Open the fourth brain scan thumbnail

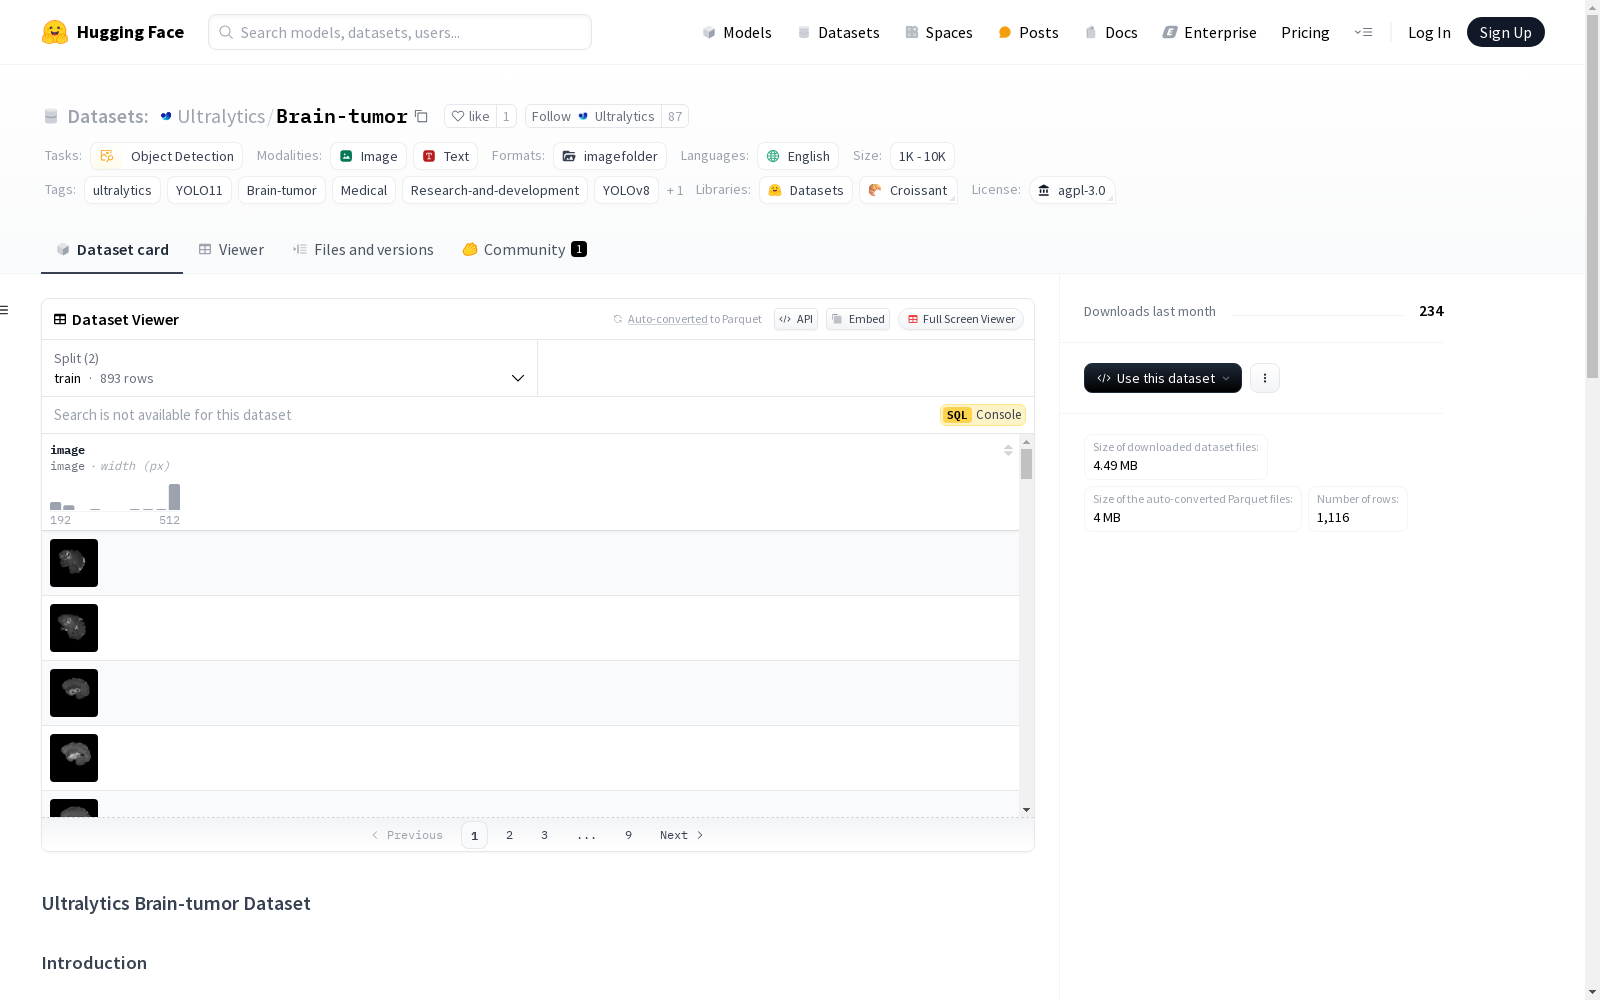click(74, 758)
